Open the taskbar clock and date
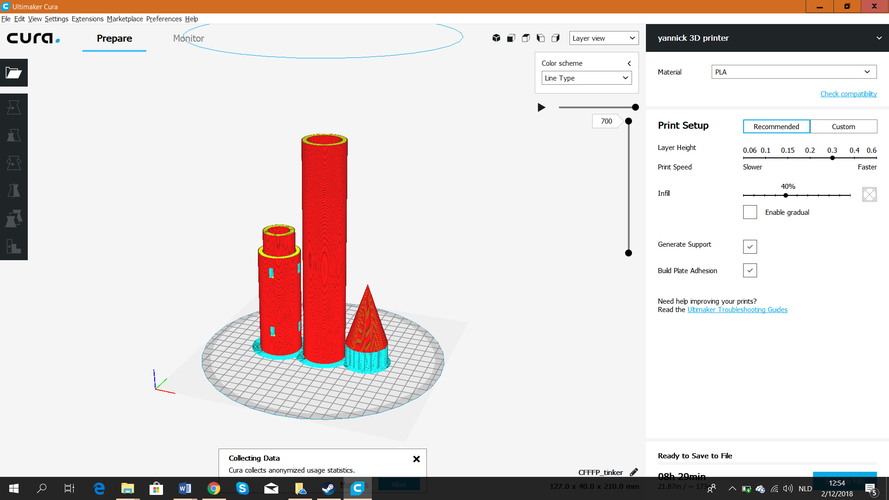The height and width of the screenshot is (500, 889). pyautogui.click(x=837, y=488)
